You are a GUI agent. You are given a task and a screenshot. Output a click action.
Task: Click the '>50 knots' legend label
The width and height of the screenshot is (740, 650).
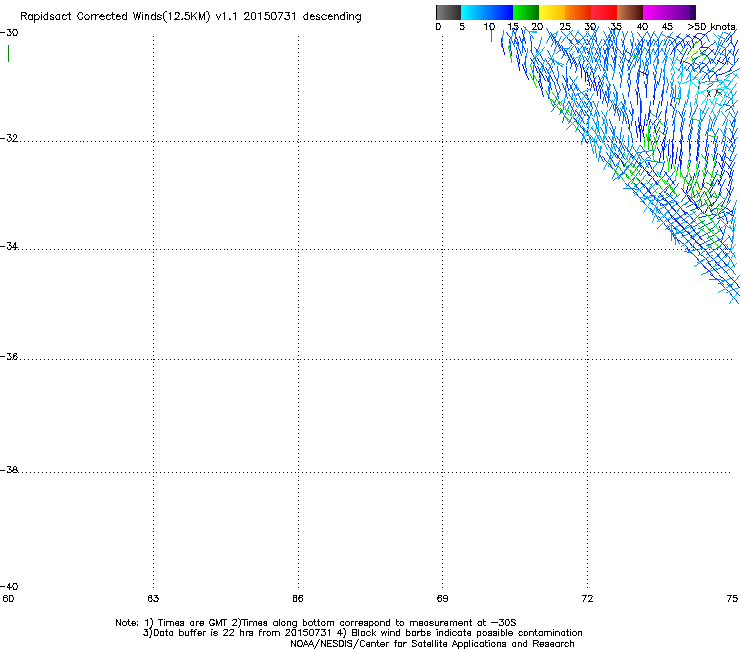711,27
